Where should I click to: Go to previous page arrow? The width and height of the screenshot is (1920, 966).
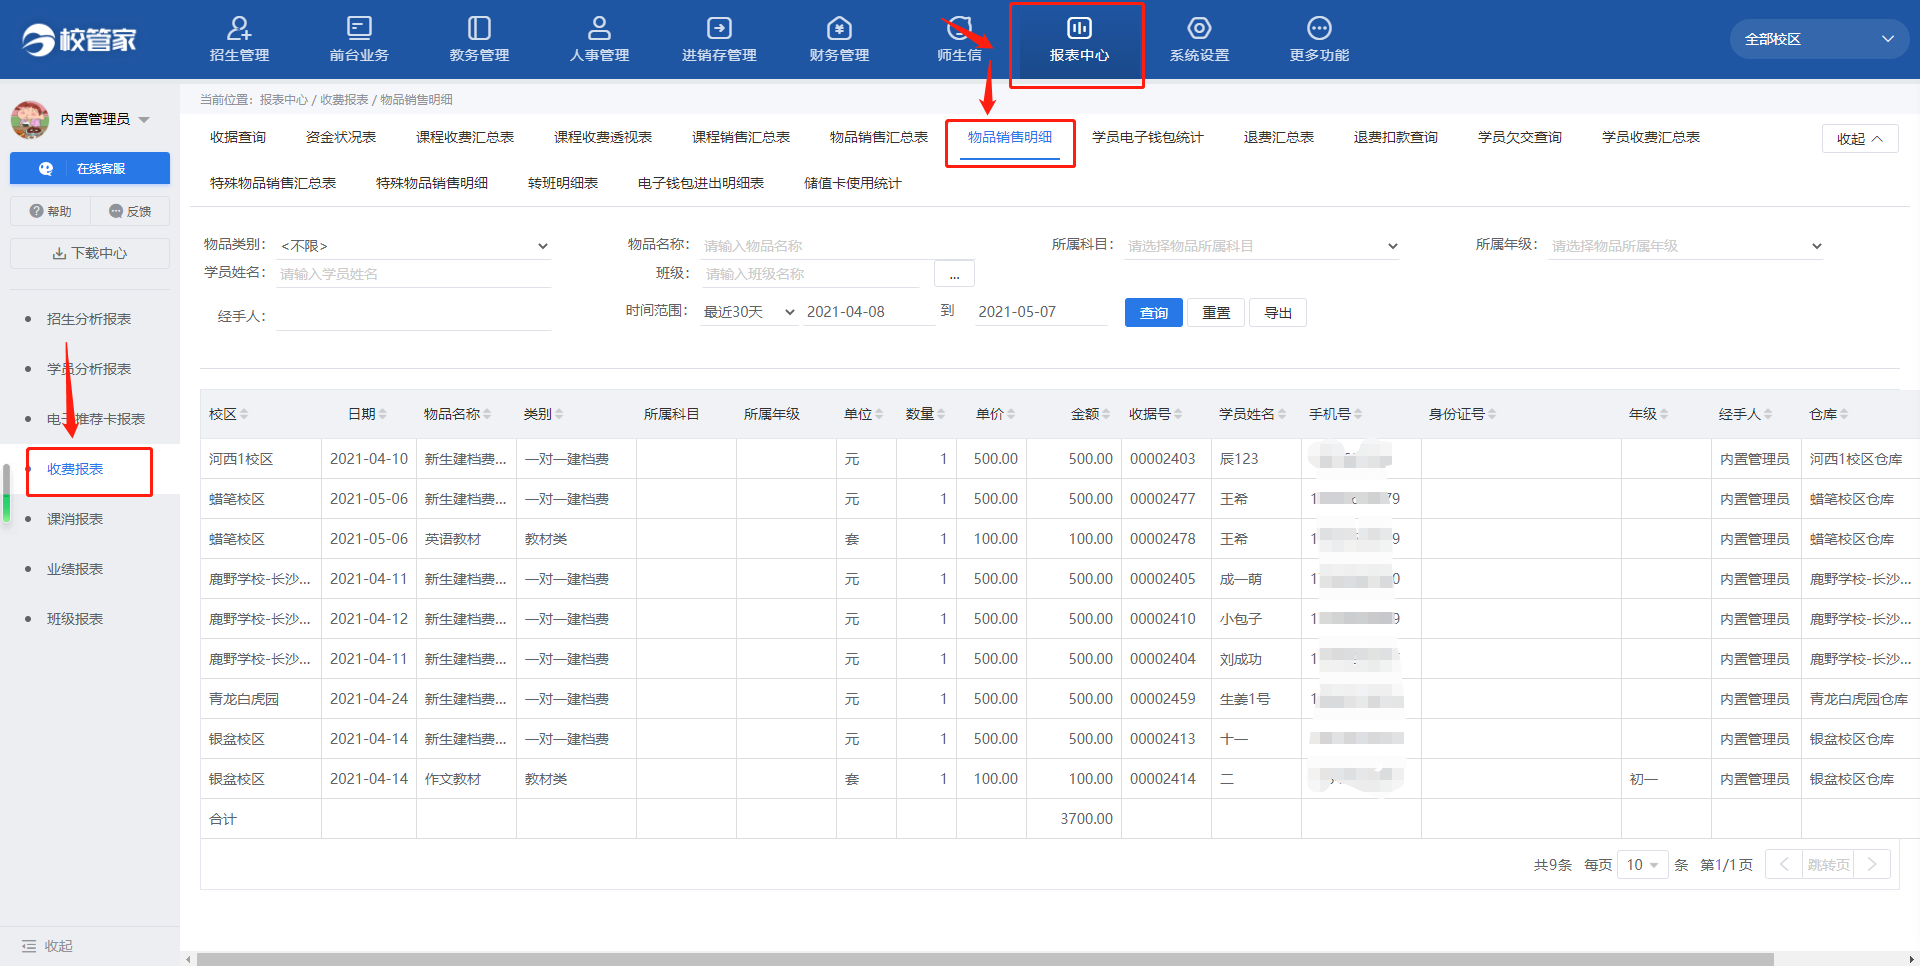click(1784, 865)
